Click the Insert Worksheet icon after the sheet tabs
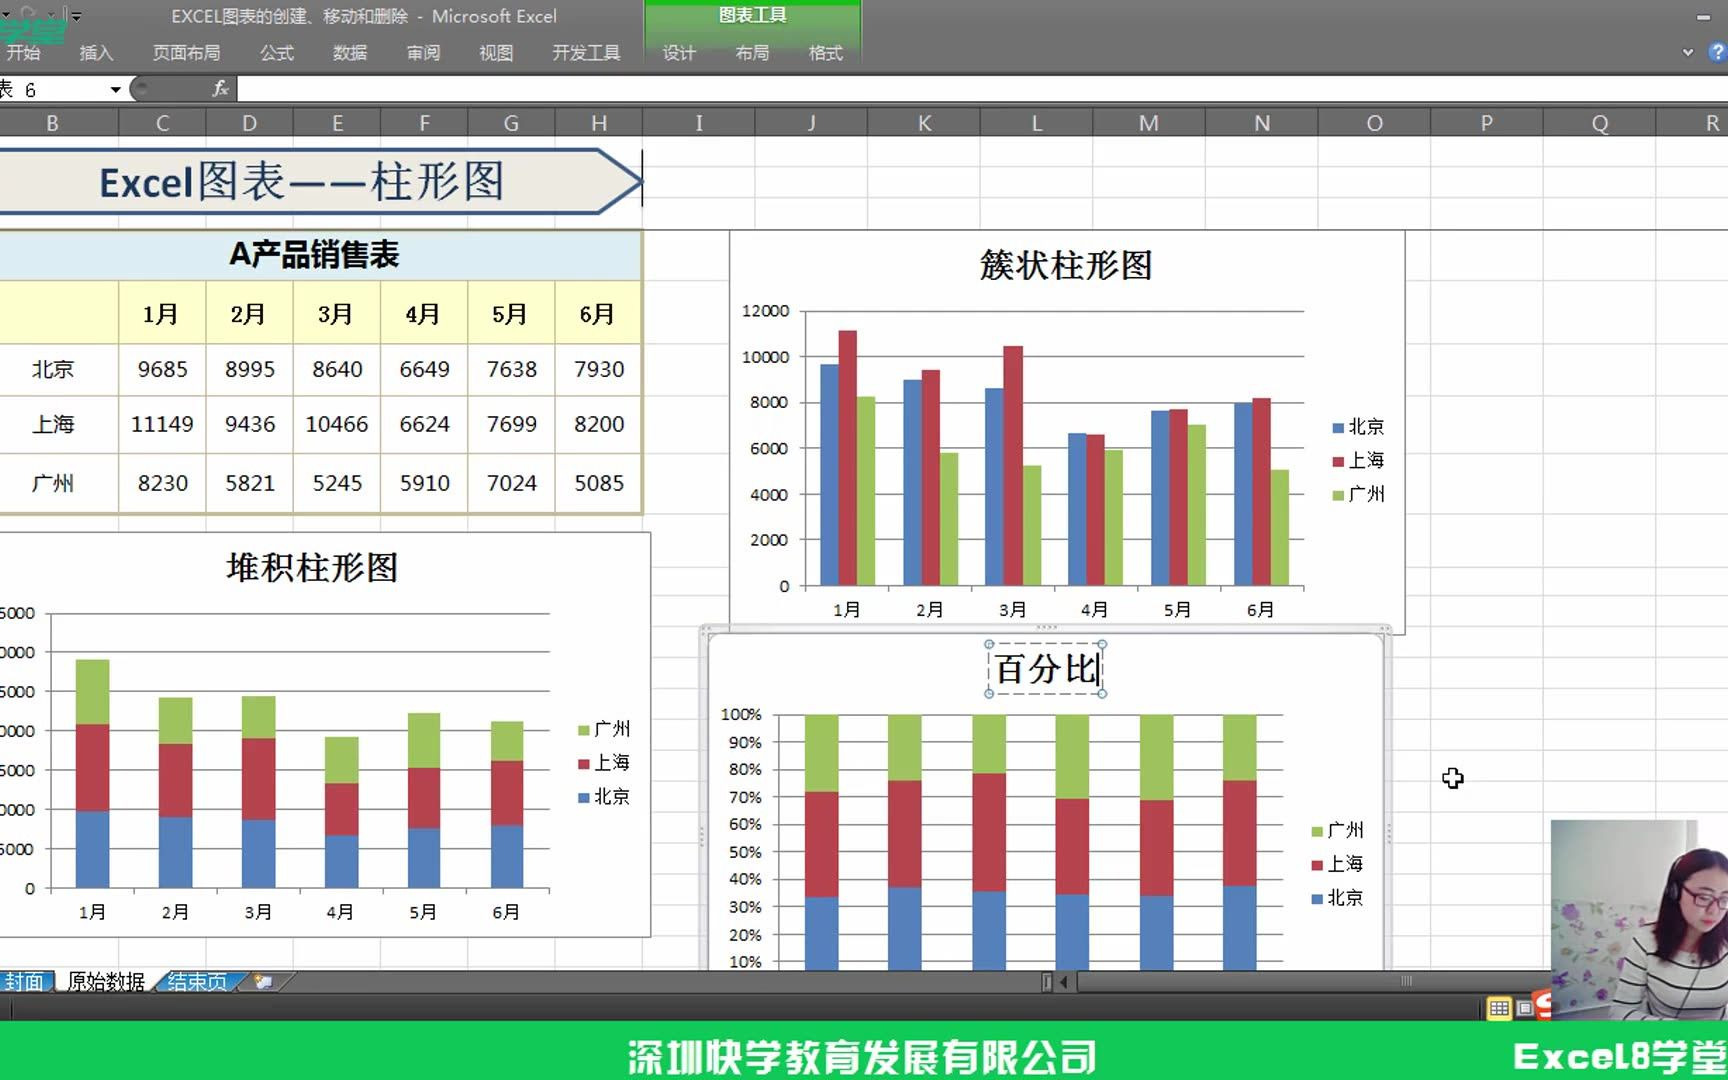This screenshot has width=1728, height=1080. (x=264, y=981)
